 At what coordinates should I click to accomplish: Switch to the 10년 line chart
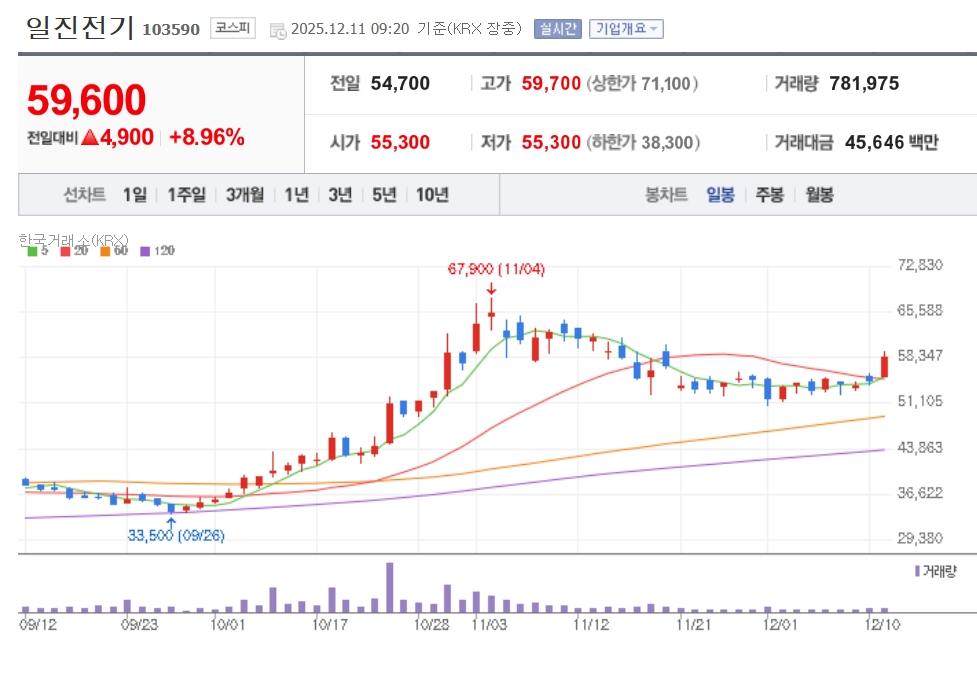[432, 195]
